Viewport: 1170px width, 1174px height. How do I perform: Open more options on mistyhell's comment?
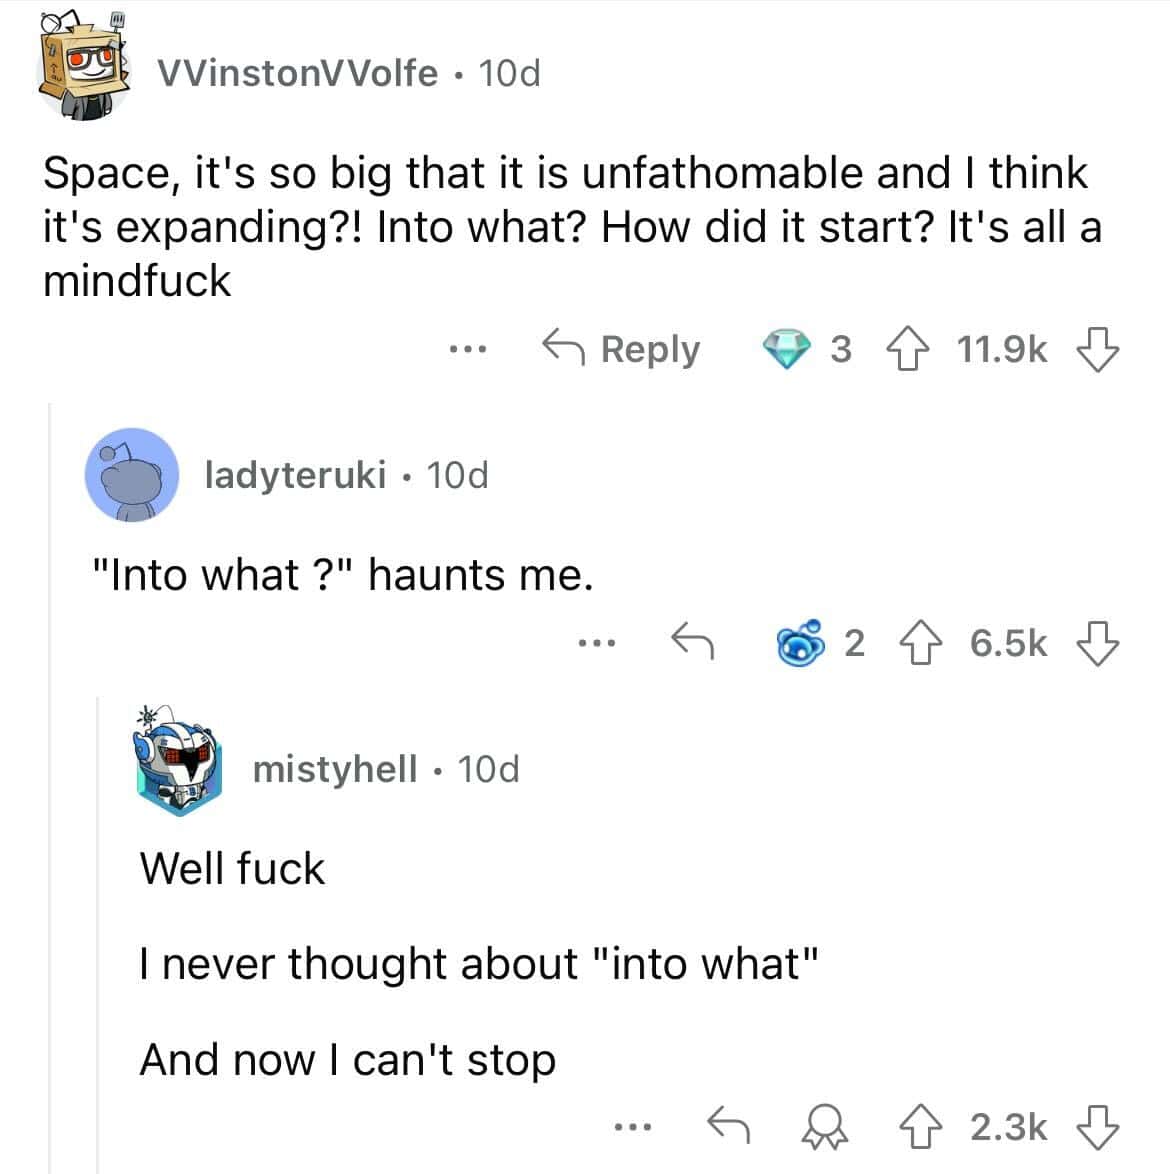tap(634, 1127)
